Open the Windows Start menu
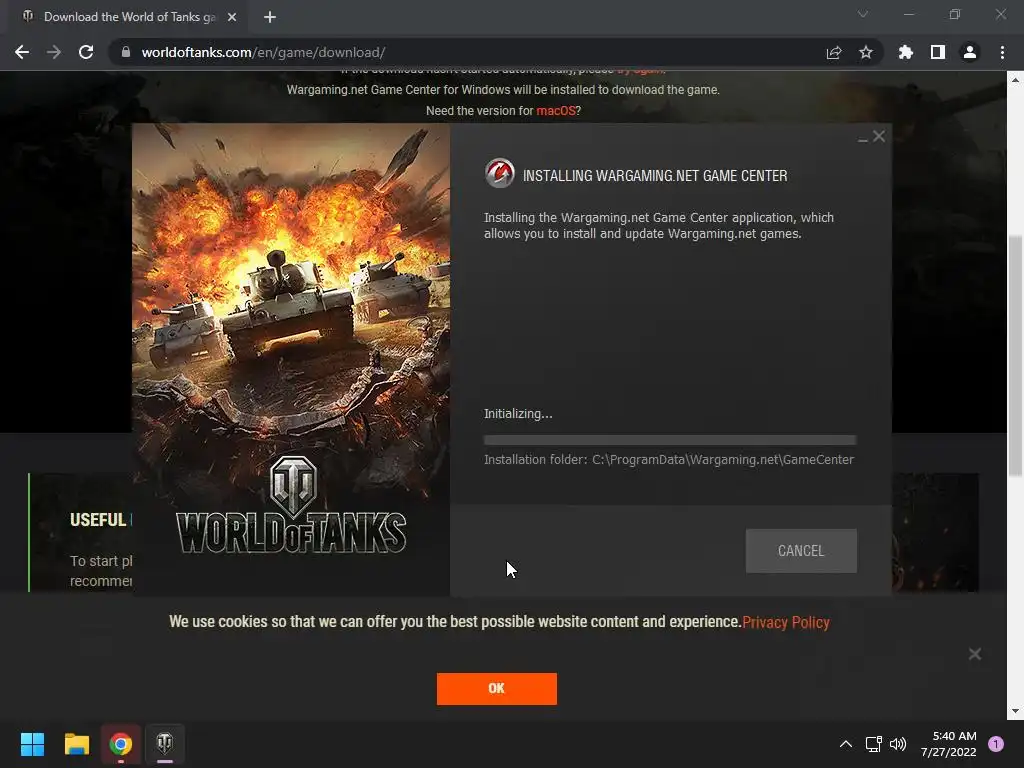The height and width of the screenshot is (768, 1024). tap(32, 744)
